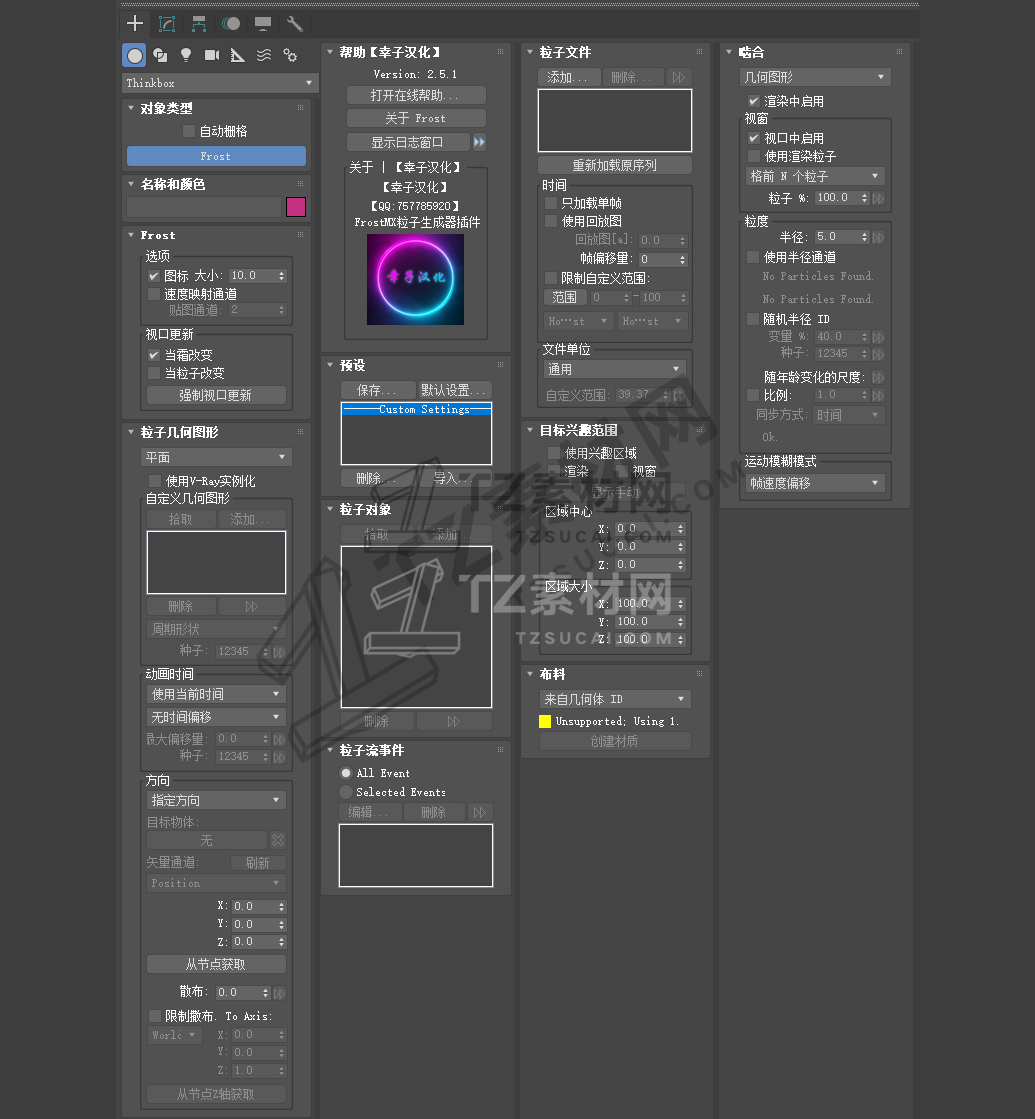Open the 平面 geometry type dropdown
This screenshot has height=1119, width=1035.
(216, 457)
